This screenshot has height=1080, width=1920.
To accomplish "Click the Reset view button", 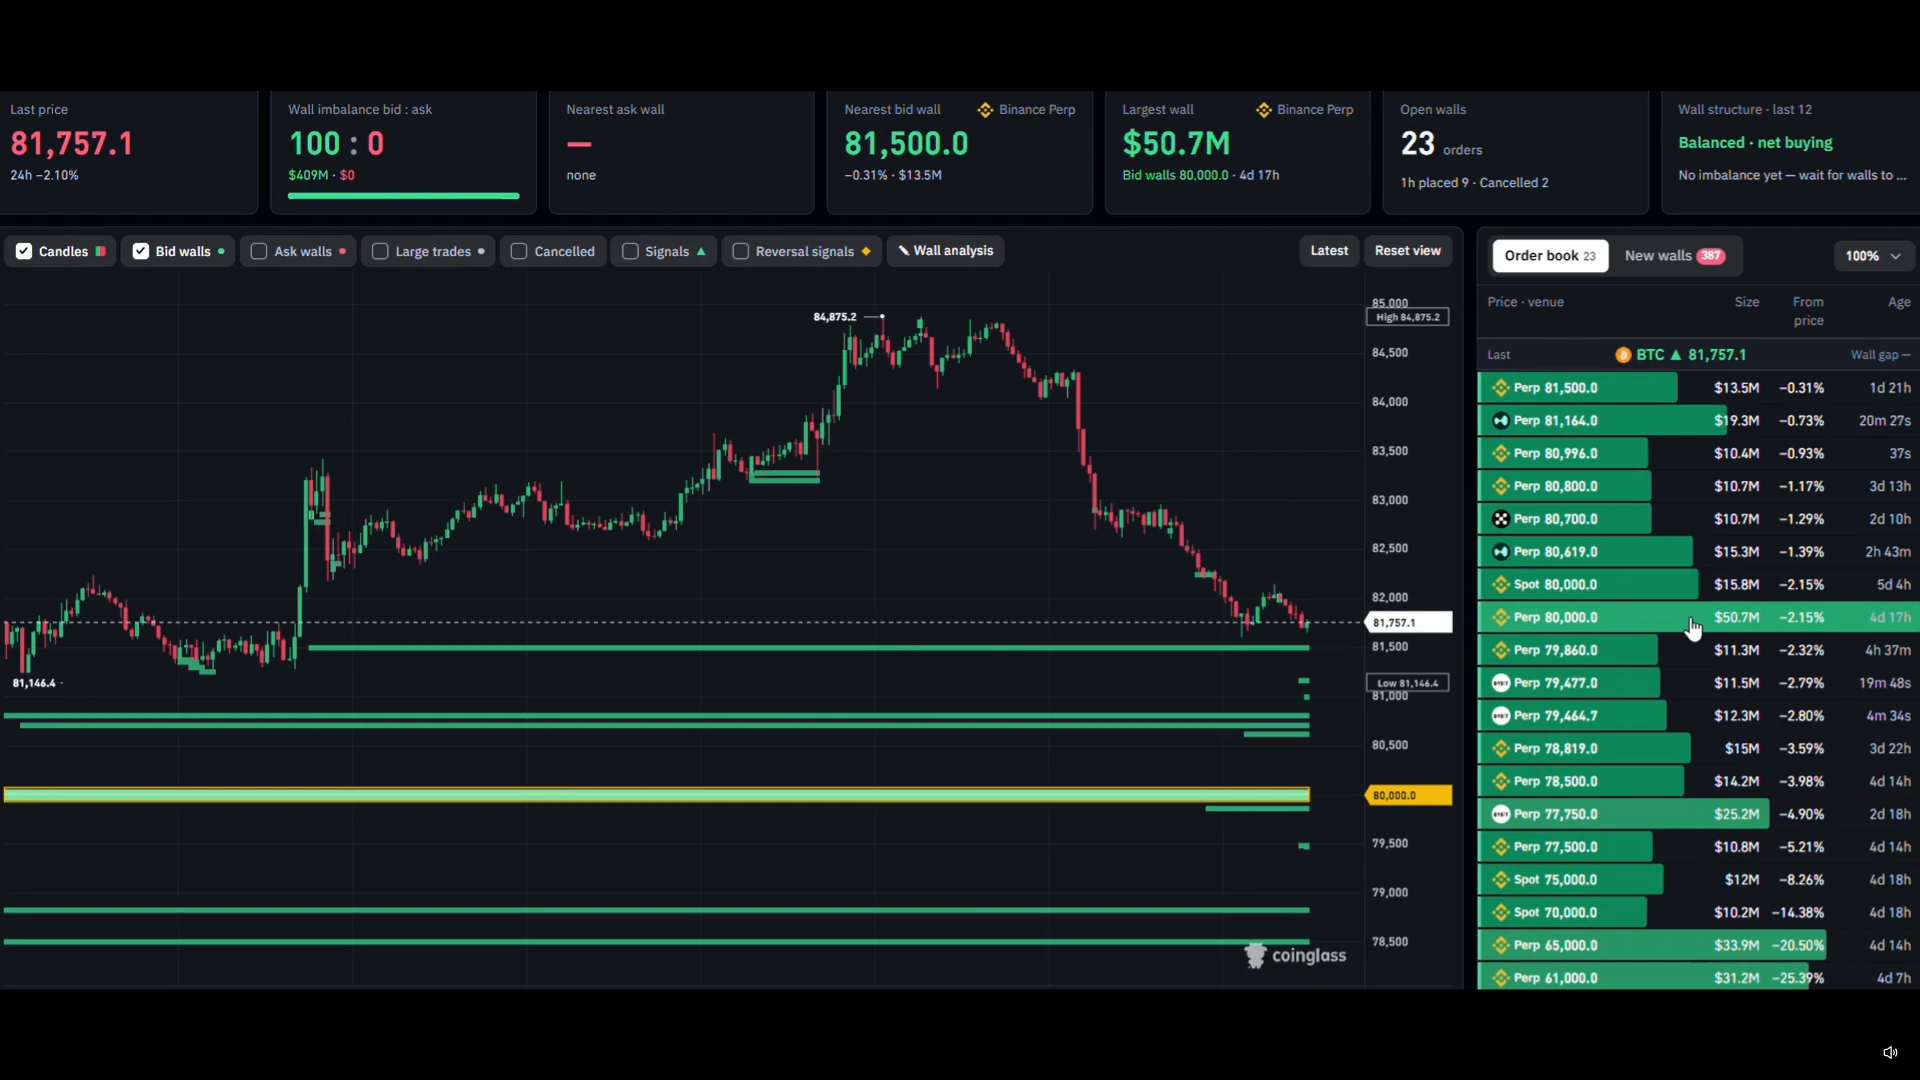I will tap(1407, 251).
